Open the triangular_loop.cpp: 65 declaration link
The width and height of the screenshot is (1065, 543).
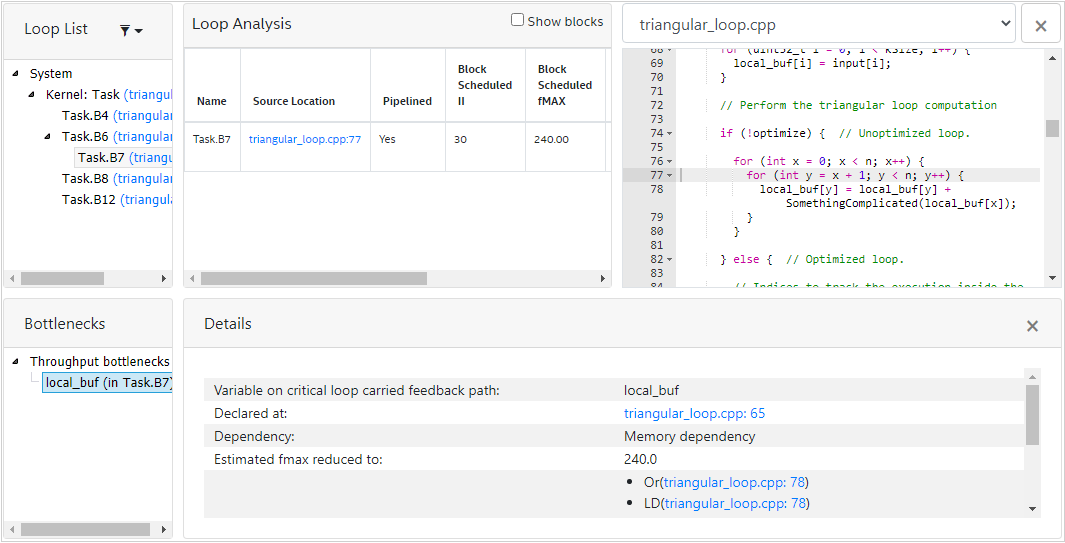coord(694,413)
